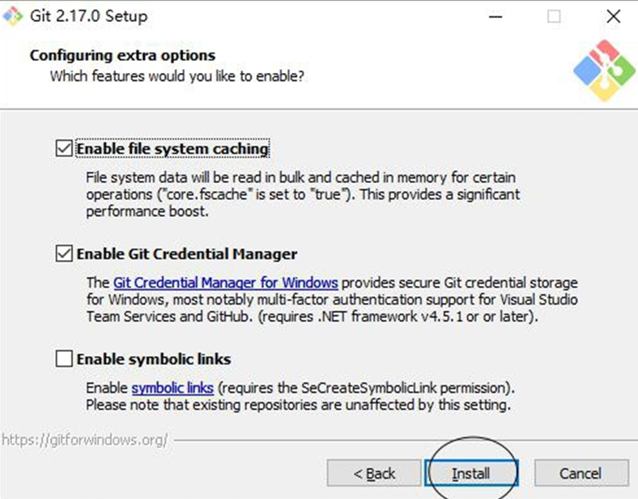Click the Git icon in title bar

pos(13,16)
